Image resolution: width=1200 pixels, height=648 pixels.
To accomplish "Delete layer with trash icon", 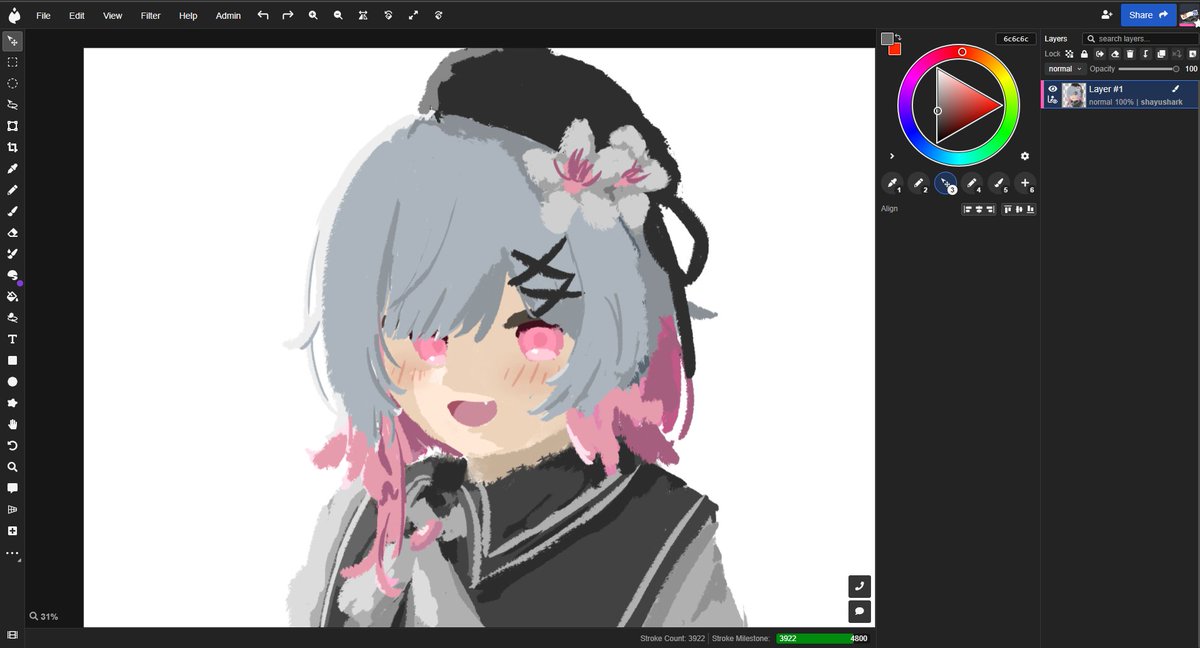I will click(1130, 54).
